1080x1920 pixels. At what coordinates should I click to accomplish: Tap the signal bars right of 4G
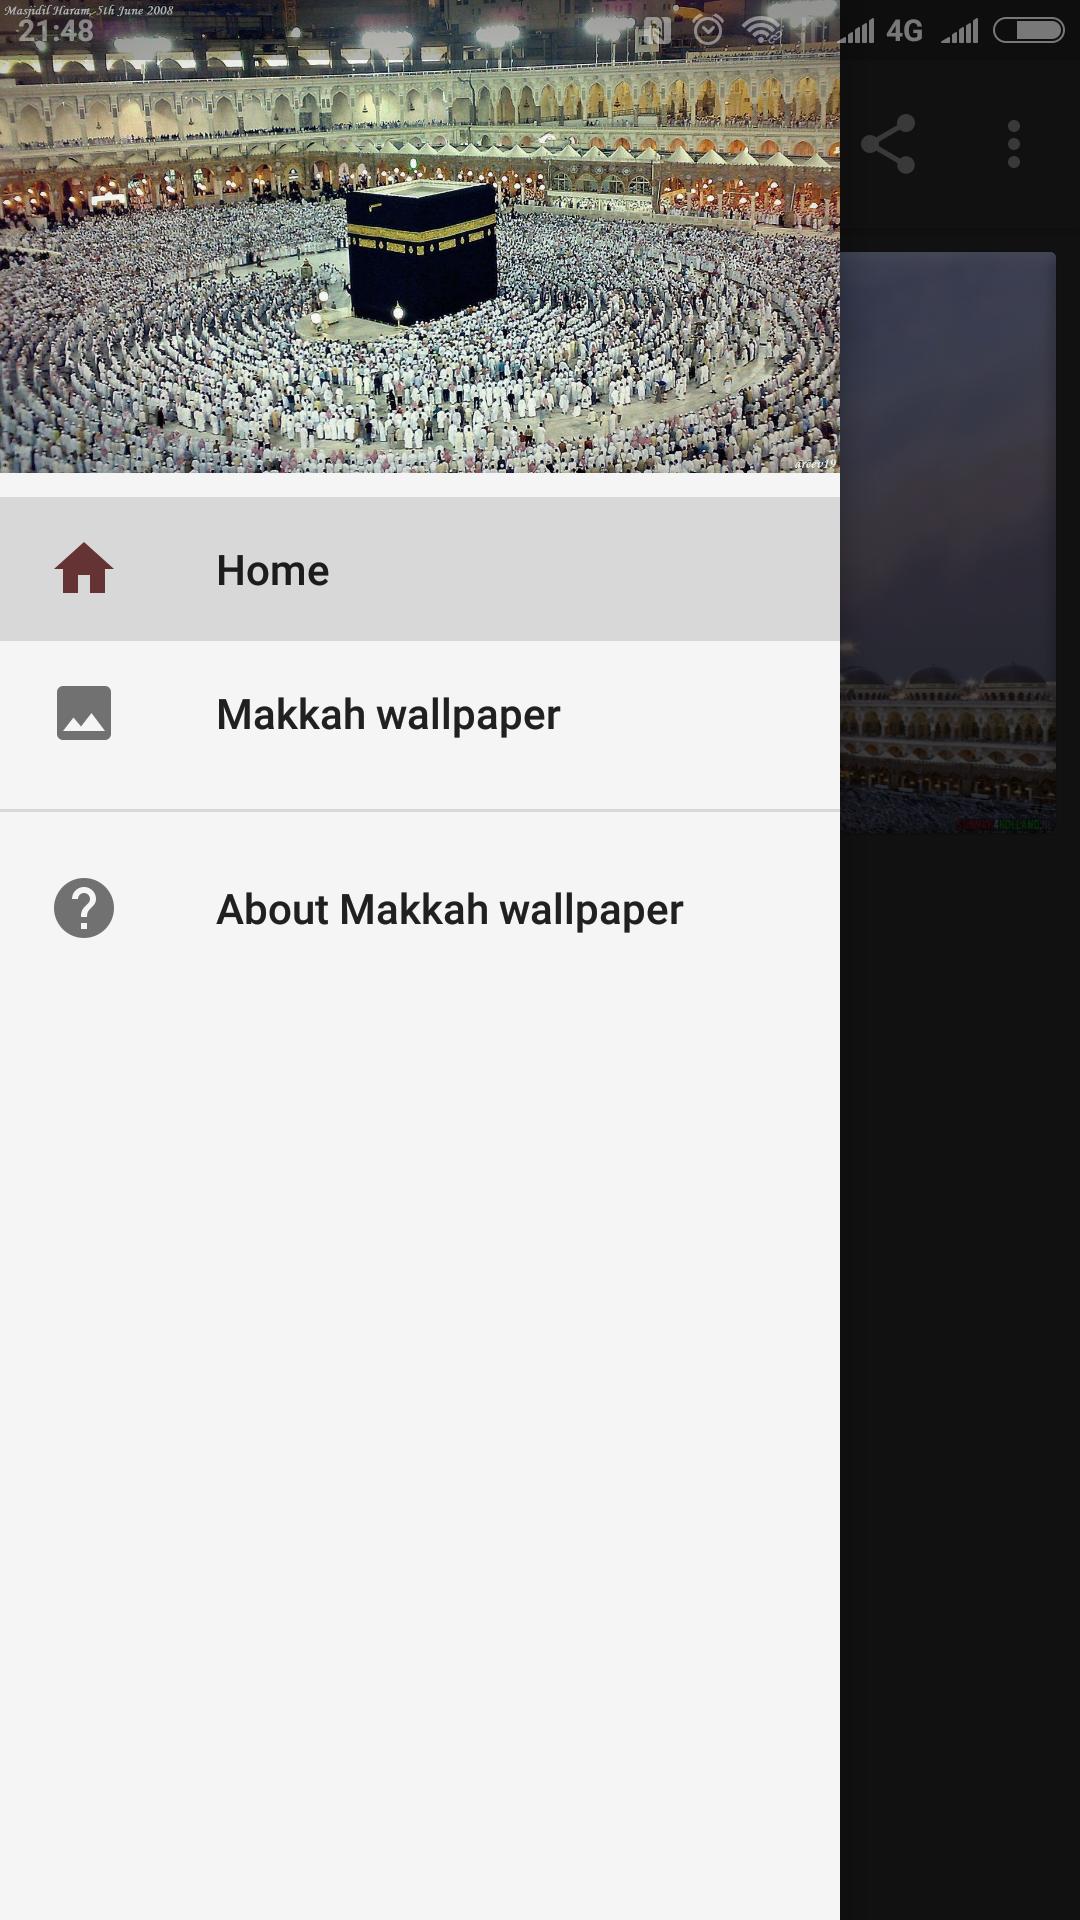pos(959,31)
